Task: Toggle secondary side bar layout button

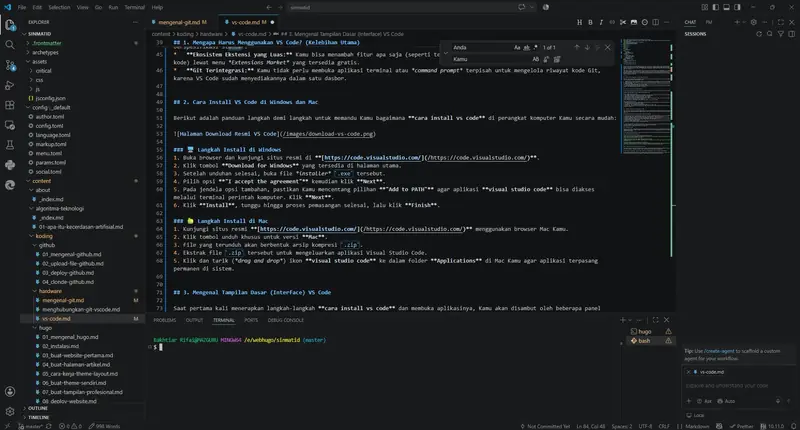Action: click(x=737, y=7)
